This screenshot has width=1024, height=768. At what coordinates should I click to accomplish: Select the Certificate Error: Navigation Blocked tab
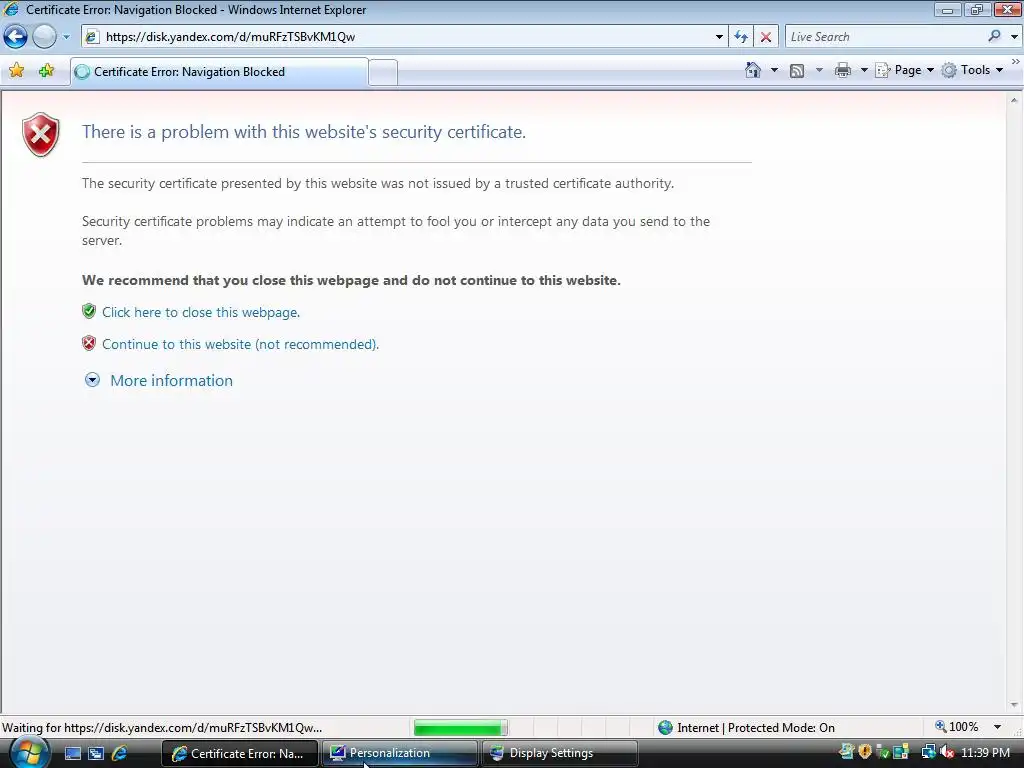click(x=219, y=72)
